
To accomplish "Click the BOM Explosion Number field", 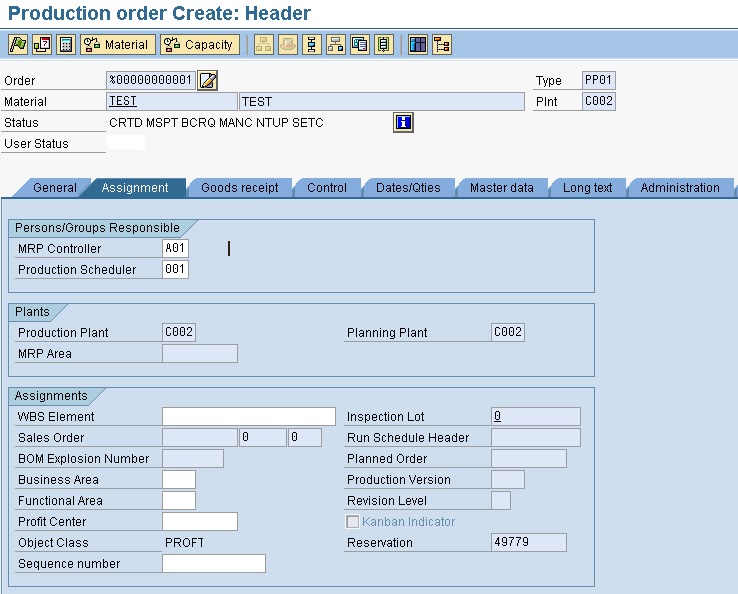I will coord(193,458).
